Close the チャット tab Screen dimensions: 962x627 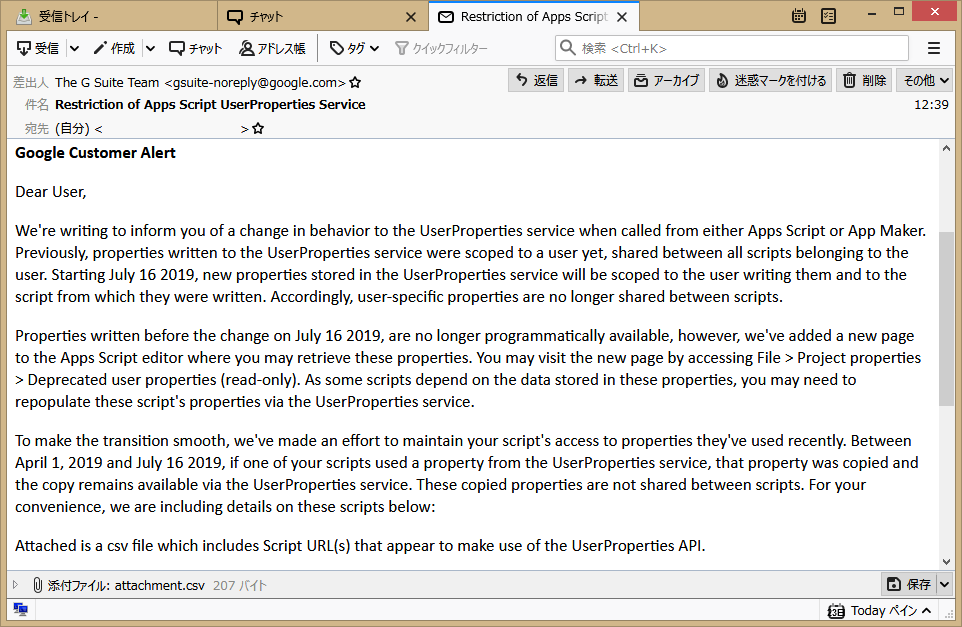pyautogui.click(x=411, y=17)
